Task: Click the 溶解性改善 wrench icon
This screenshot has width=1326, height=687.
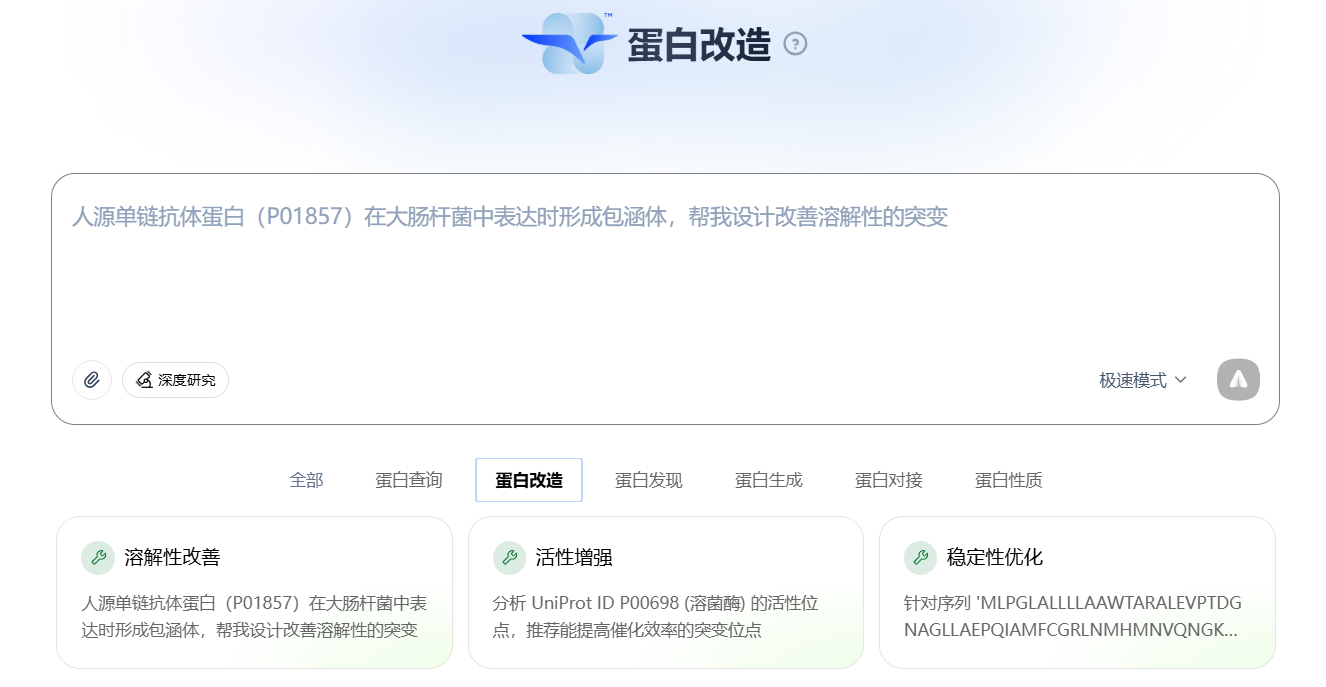Action: pos(98,558)
